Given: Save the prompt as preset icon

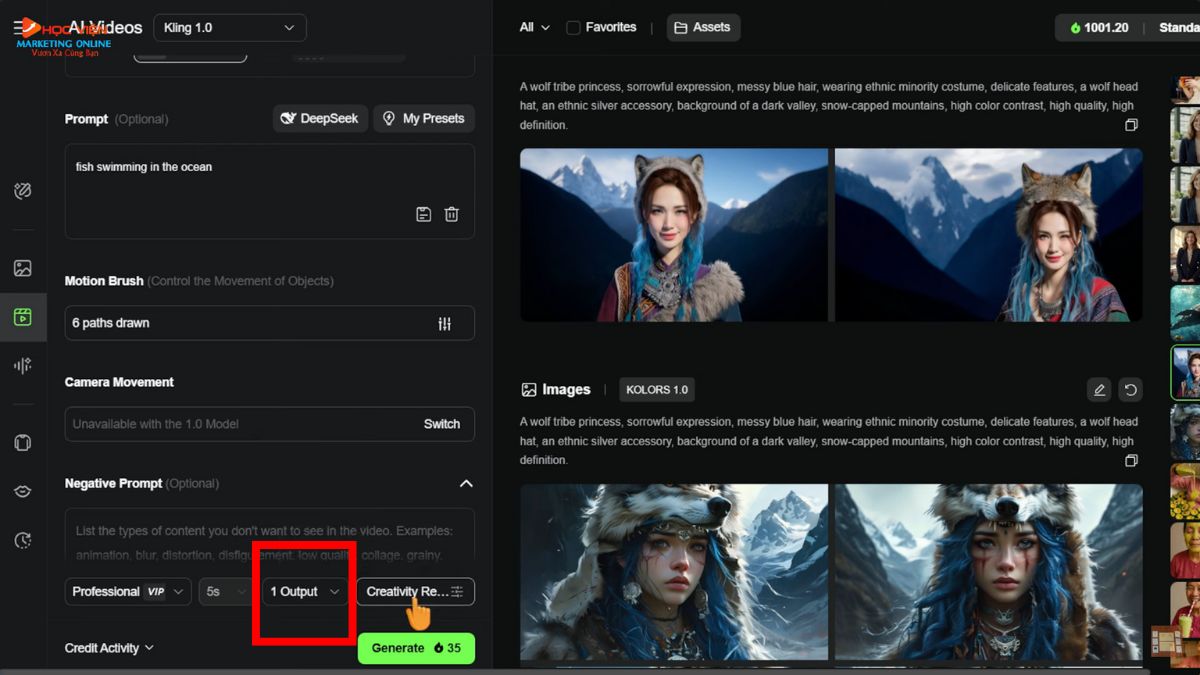Looking at the screenshot, I should [x=424, y=214].
